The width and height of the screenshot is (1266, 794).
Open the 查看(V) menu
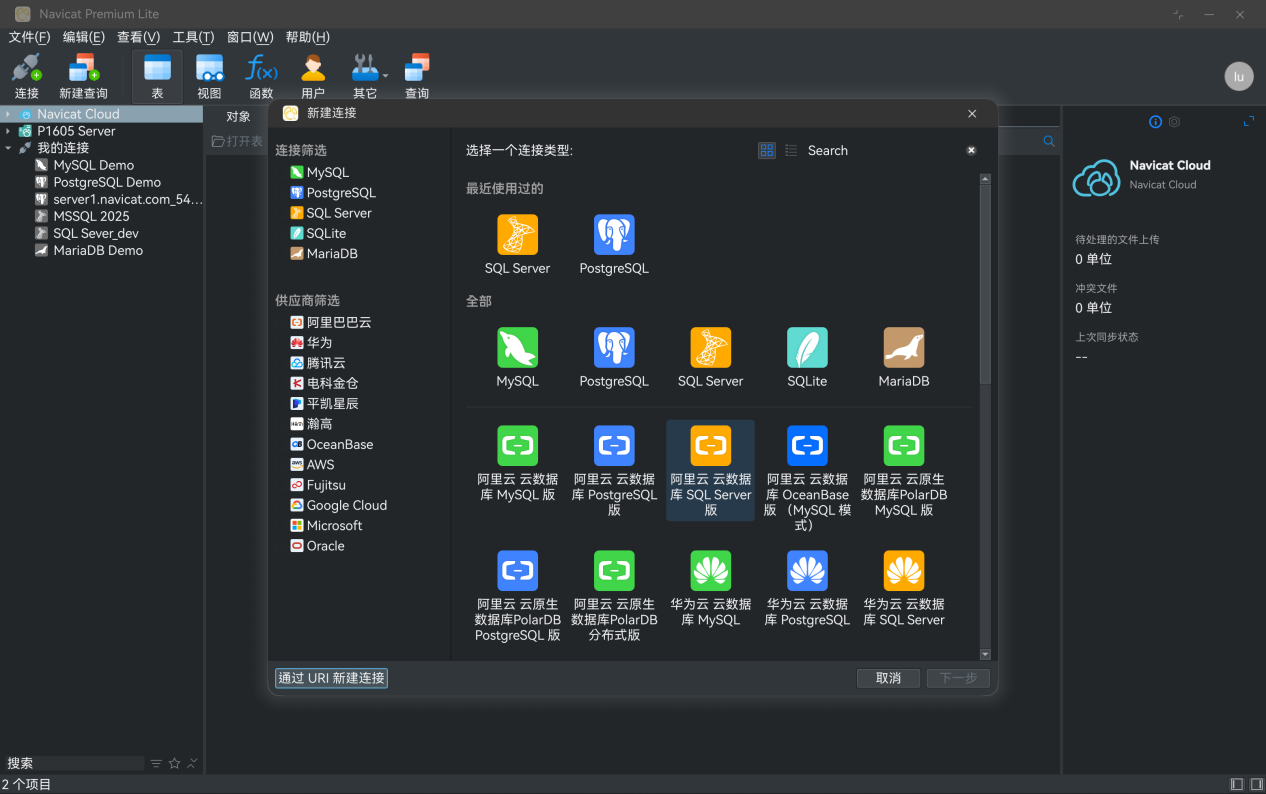138,37
